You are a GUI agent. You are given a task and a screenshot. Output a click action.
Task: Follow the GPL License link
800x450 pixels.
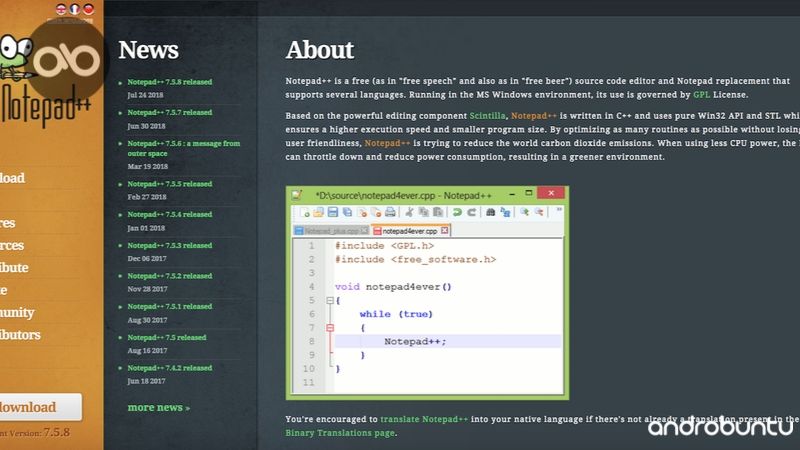[x=701, y=95]
